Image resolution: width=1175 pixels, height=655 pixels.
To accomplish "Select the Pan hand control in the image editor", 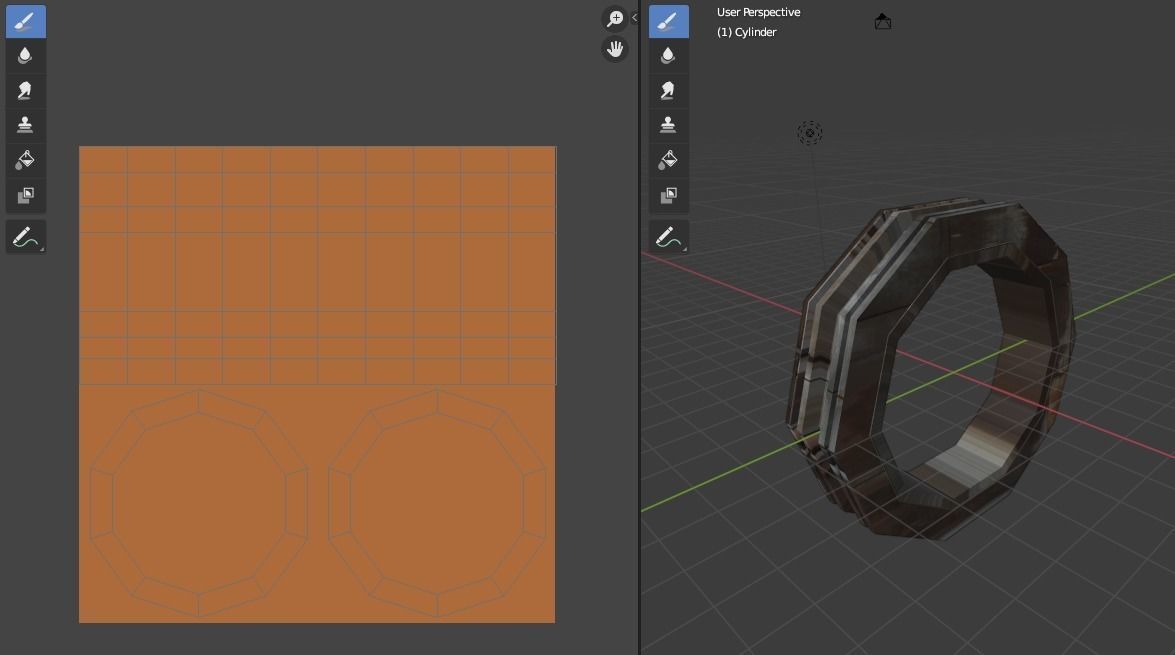I will (x=614, y=48).
